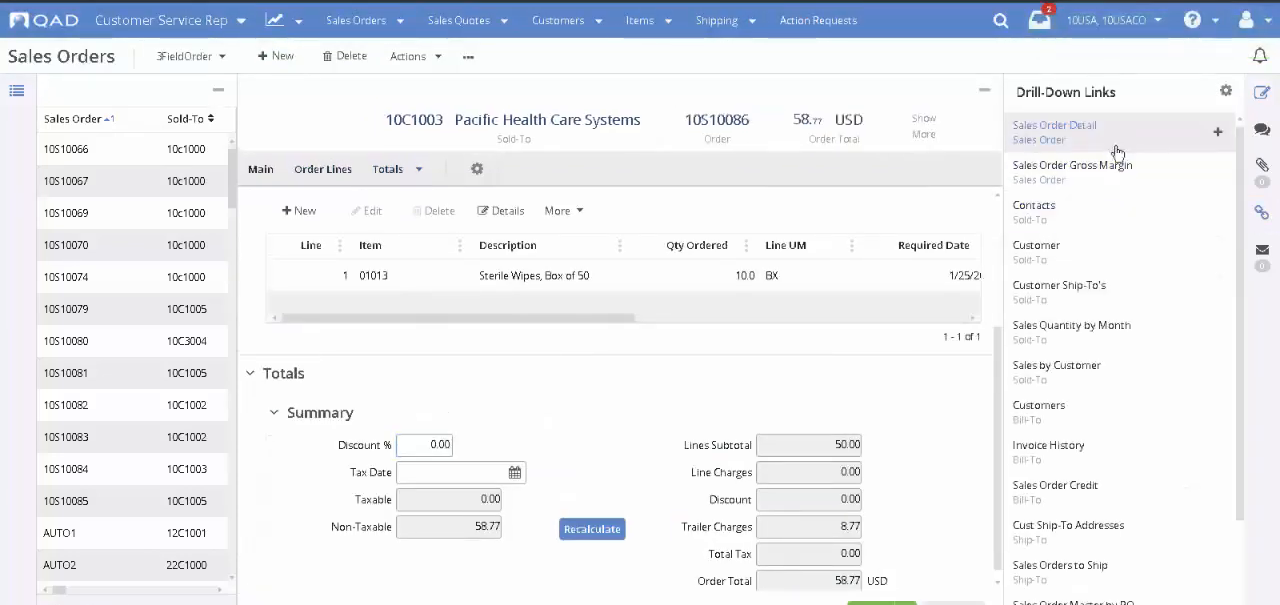The image size is (1280, 605).
Task: Open the inbox notifications icon
Action: pos(1040,19)
